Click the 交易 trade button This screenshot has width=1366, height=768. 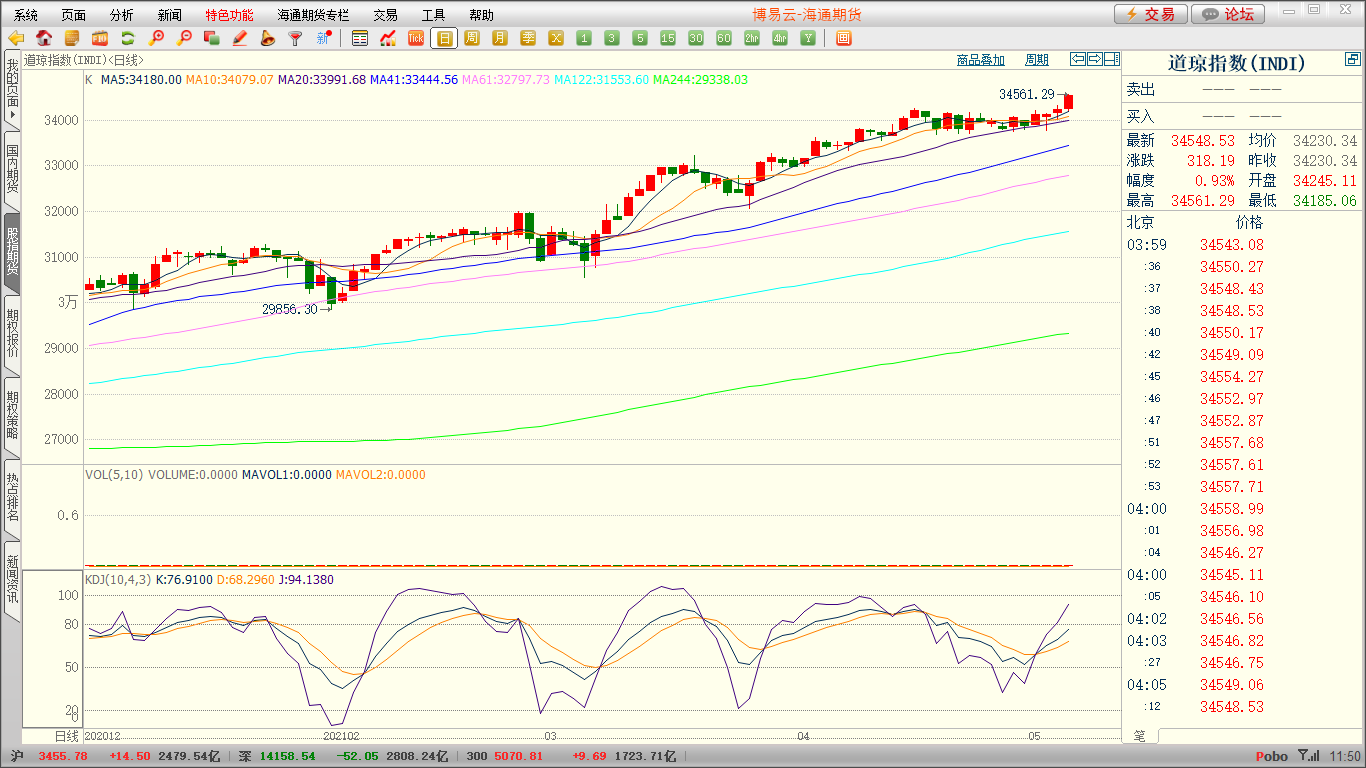tap(1151, 14)
